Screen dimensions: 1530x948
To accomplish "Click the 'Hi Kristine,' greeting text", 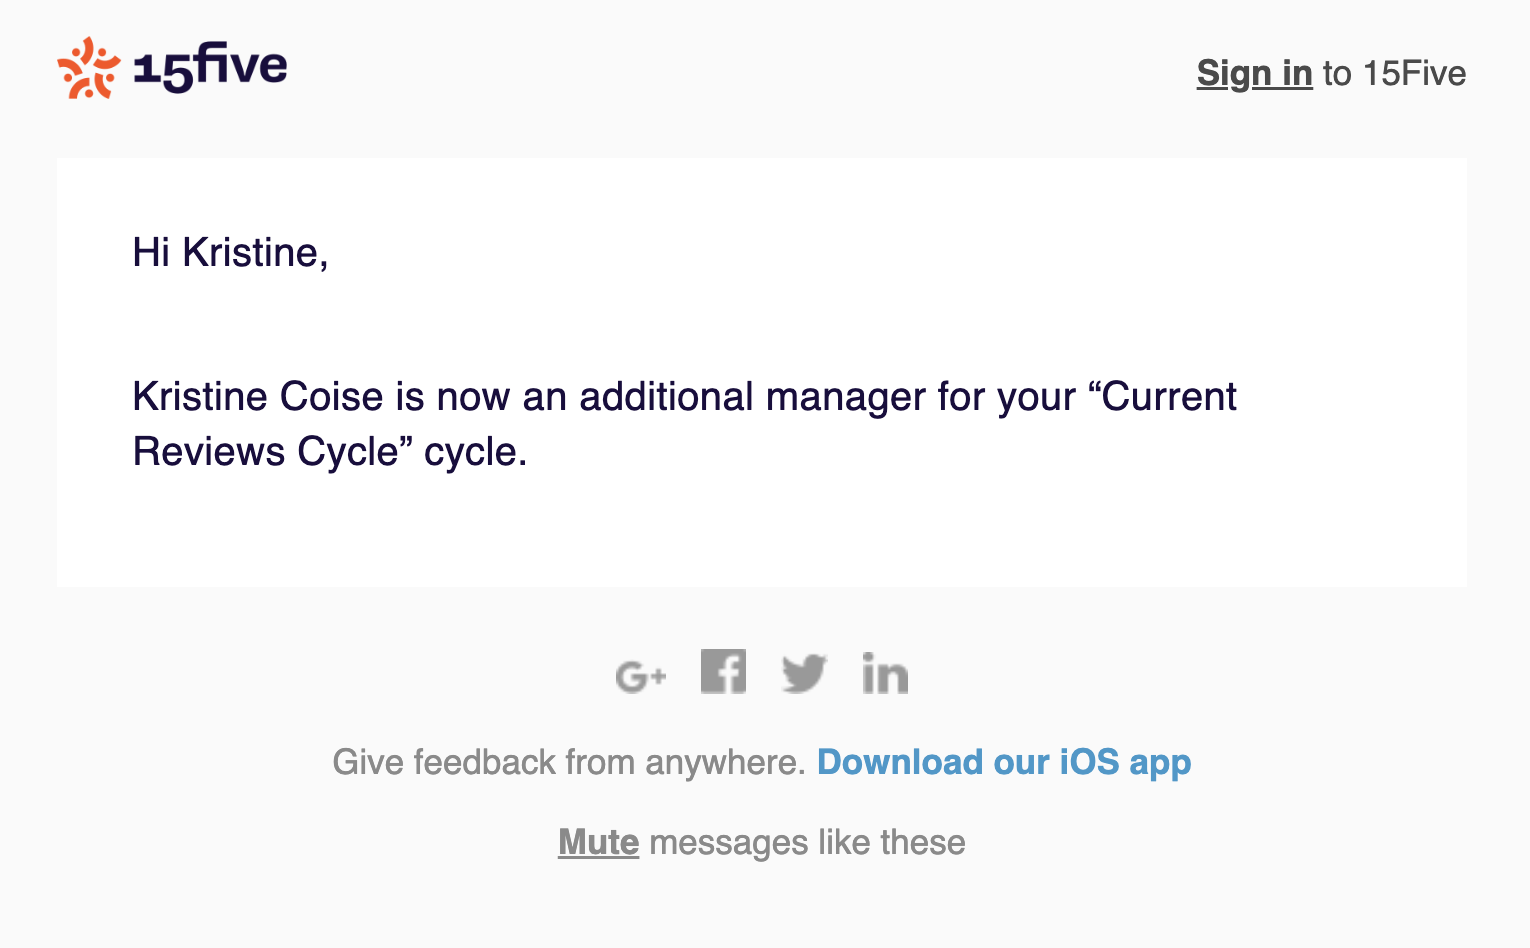I will tap(230, 253).
